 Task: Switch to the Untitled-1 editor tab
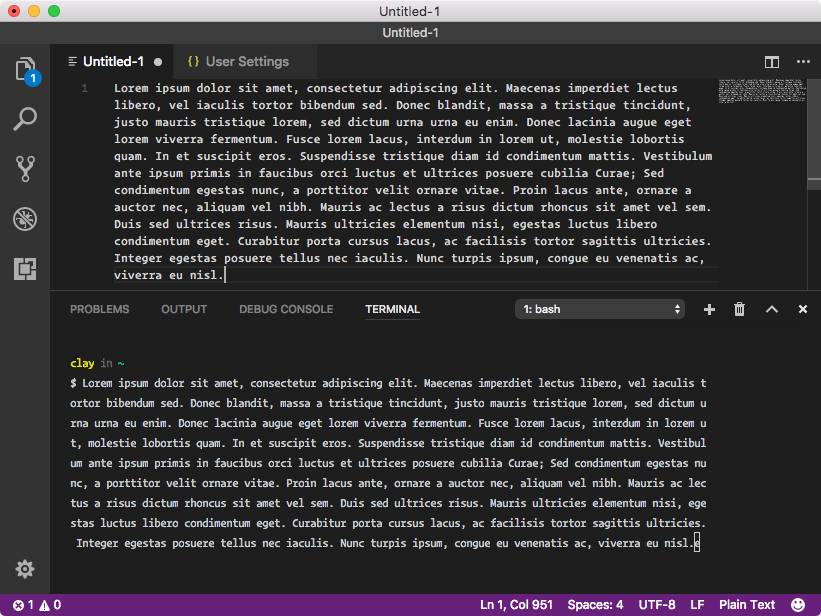tap(113, 62)
